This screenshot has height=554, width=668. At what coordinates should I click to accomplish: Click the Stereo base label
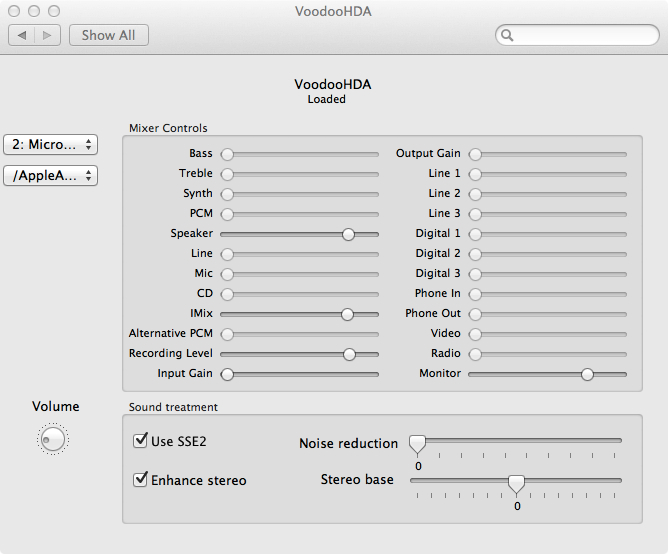point(357,479)
